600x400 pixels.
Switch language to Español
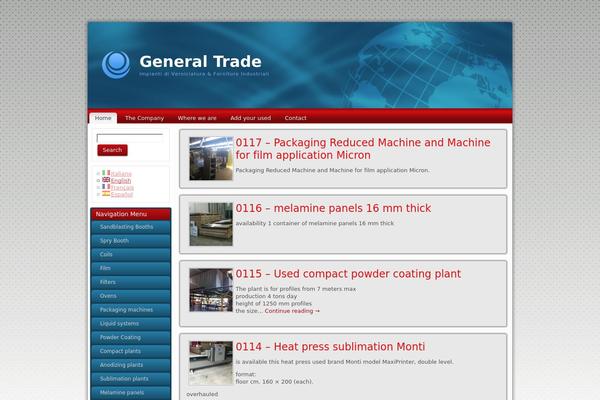(x=122, y=194)
